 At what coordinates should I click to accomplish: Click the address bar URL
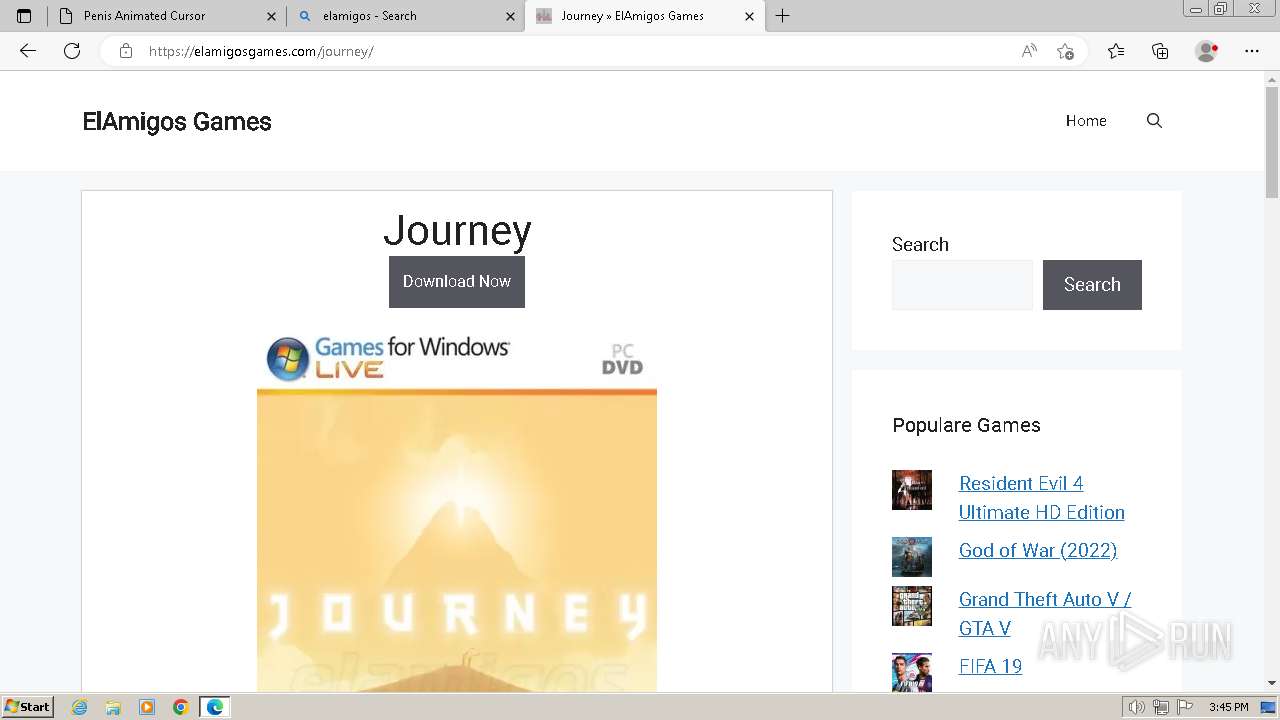[x=261, y=51]
